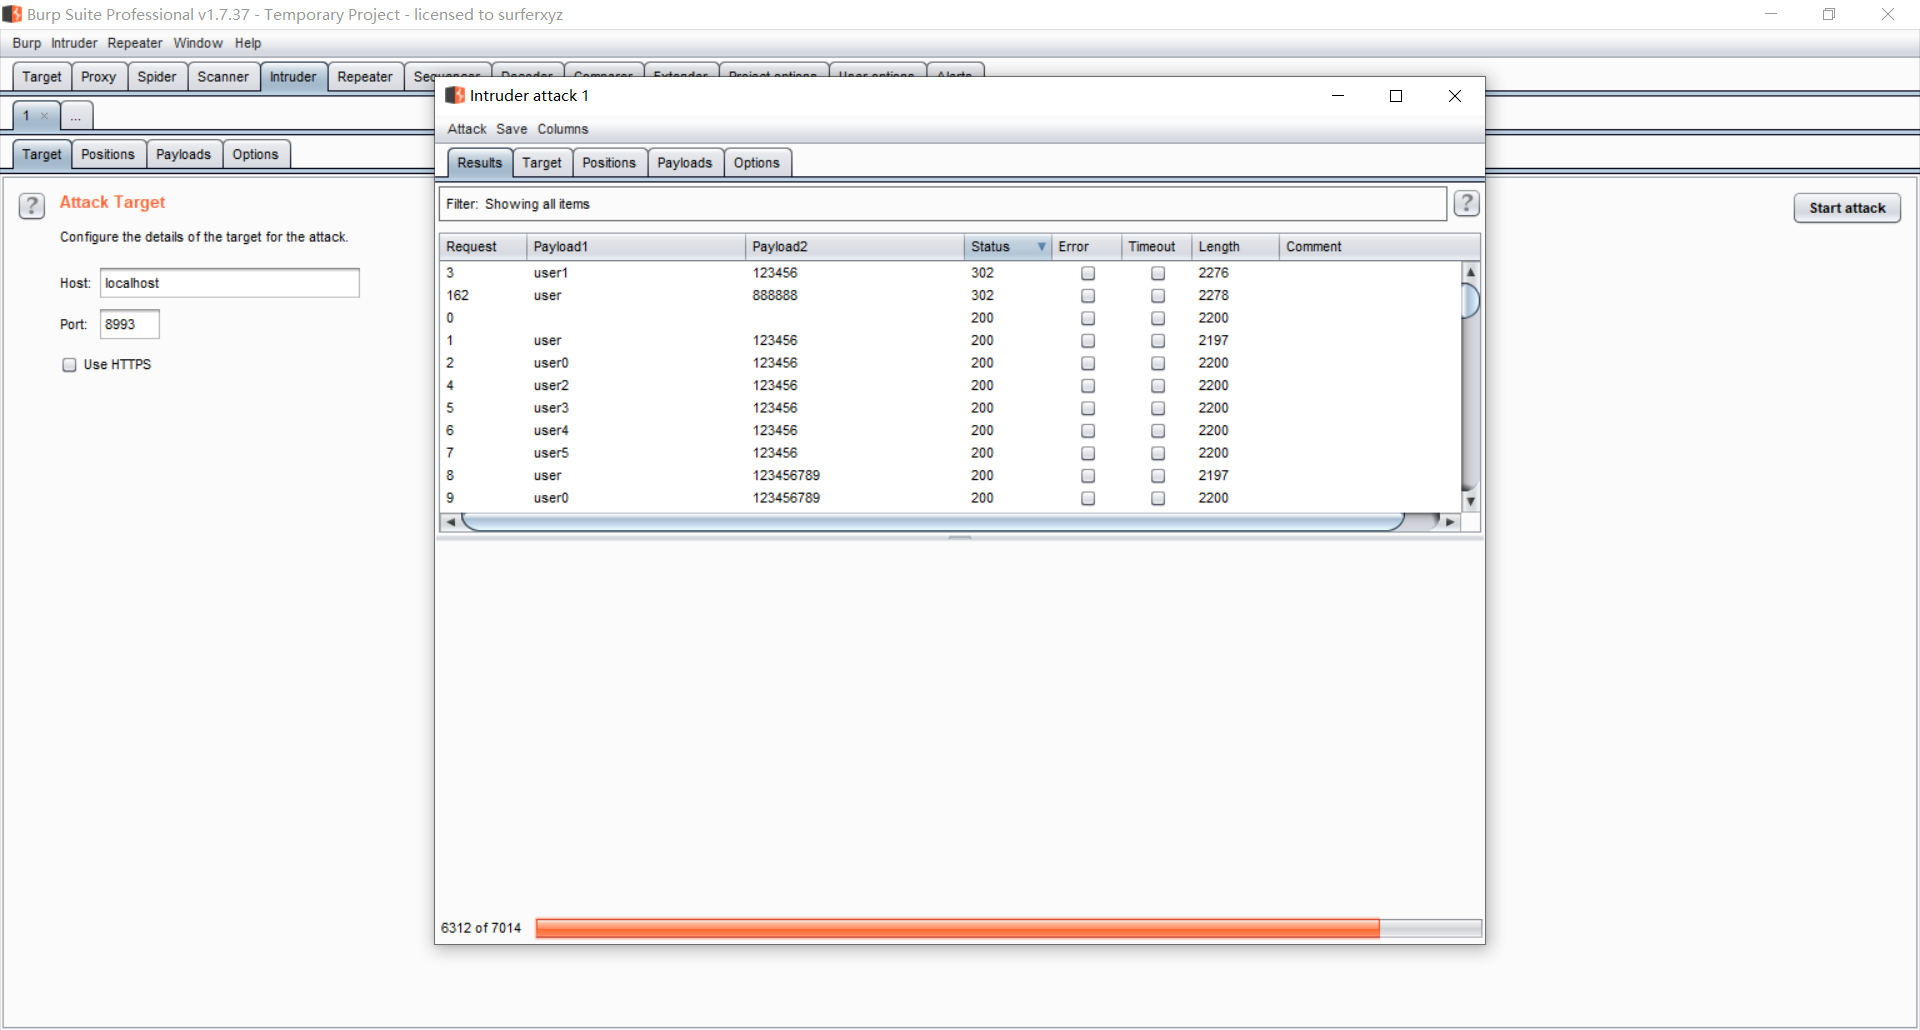The height and width of the screenshot is (1030, 1920).
Task: Click the Burp logo in the Intruder attack title bar
Action: click(455, 95)
